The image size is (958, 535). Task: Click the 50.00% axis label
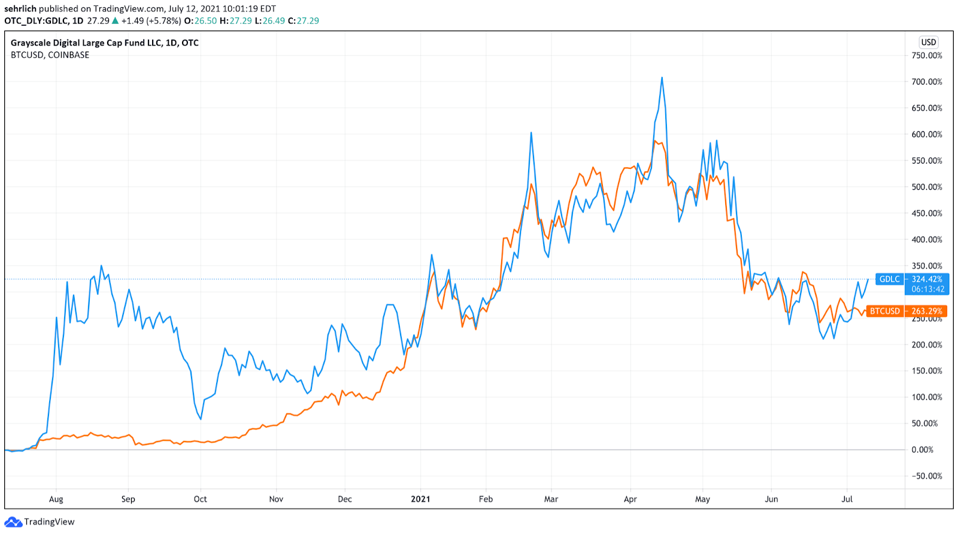point(924,423)
